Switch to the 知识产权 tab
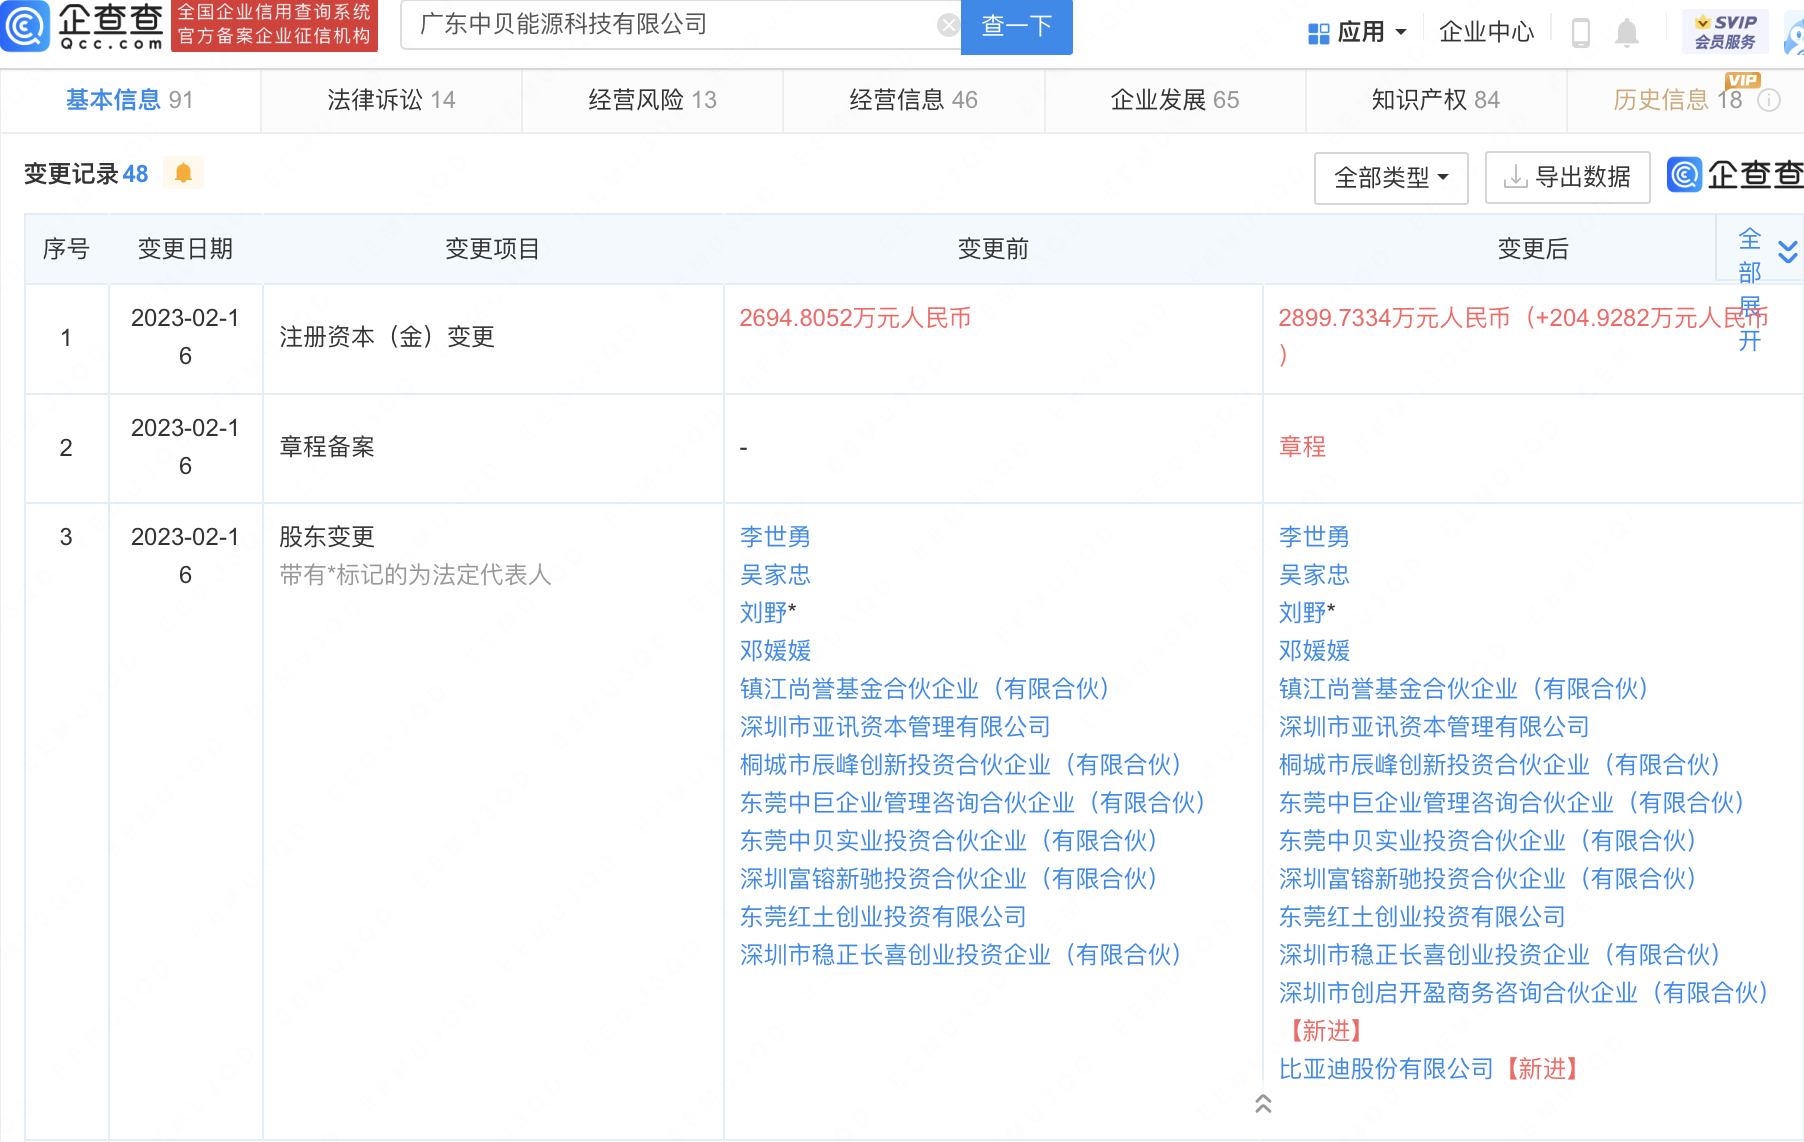This screenshot has height=1142, width=1804. [x=1436, y=100]
